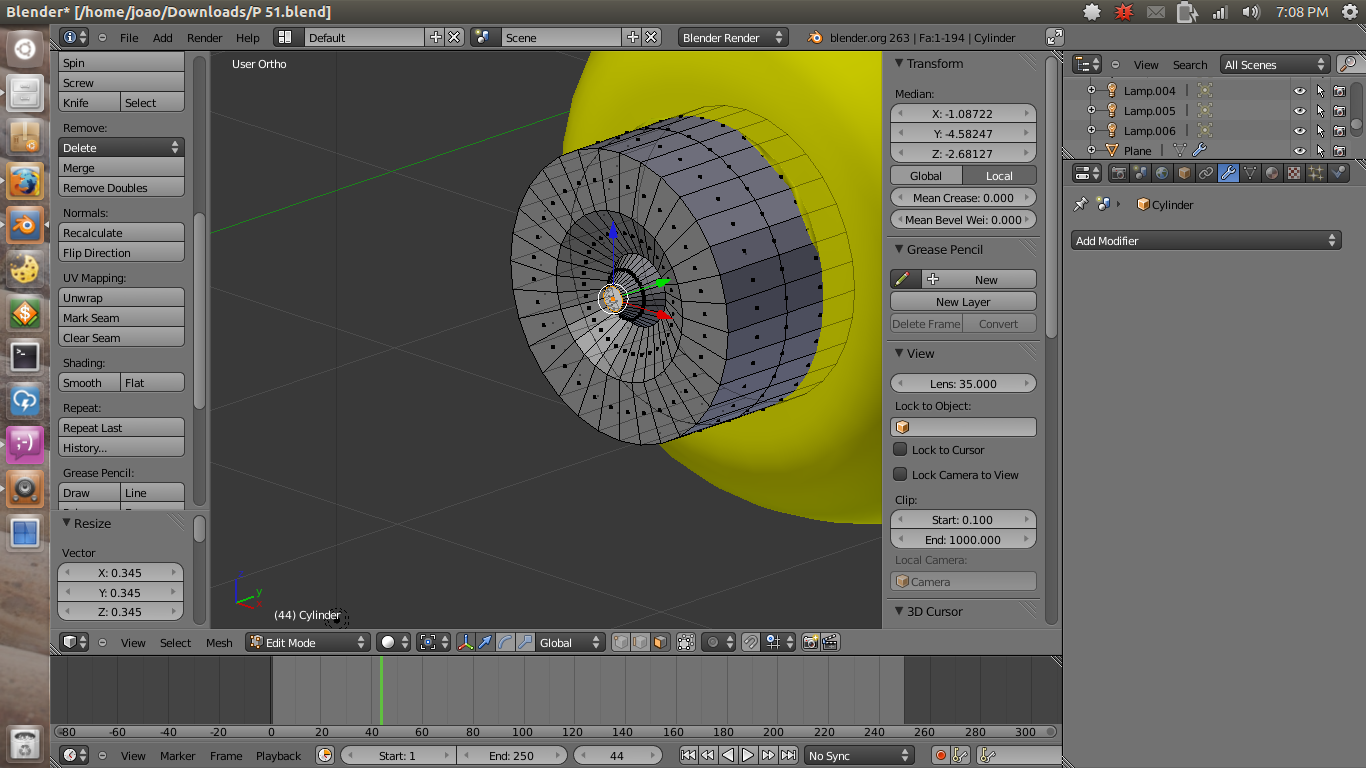The width and height of the screenshot is (1366, 768).
Task: Toggle limit selection to visible icon
Action: pyautogui.click(x=686, y=643)
